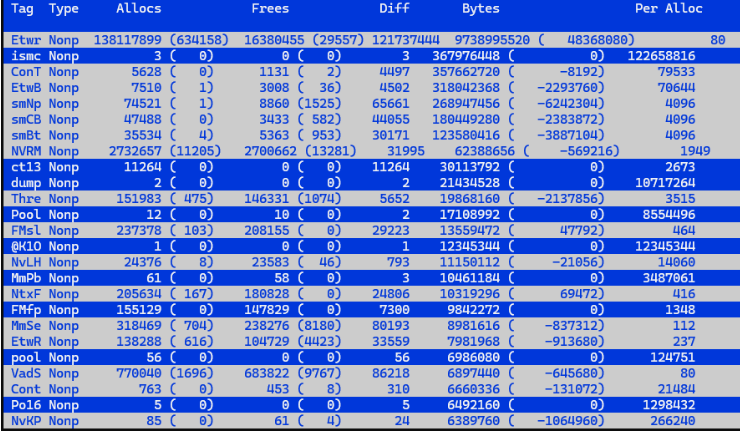
Task: Select the NtxF tag
Action: coord(26,294)
